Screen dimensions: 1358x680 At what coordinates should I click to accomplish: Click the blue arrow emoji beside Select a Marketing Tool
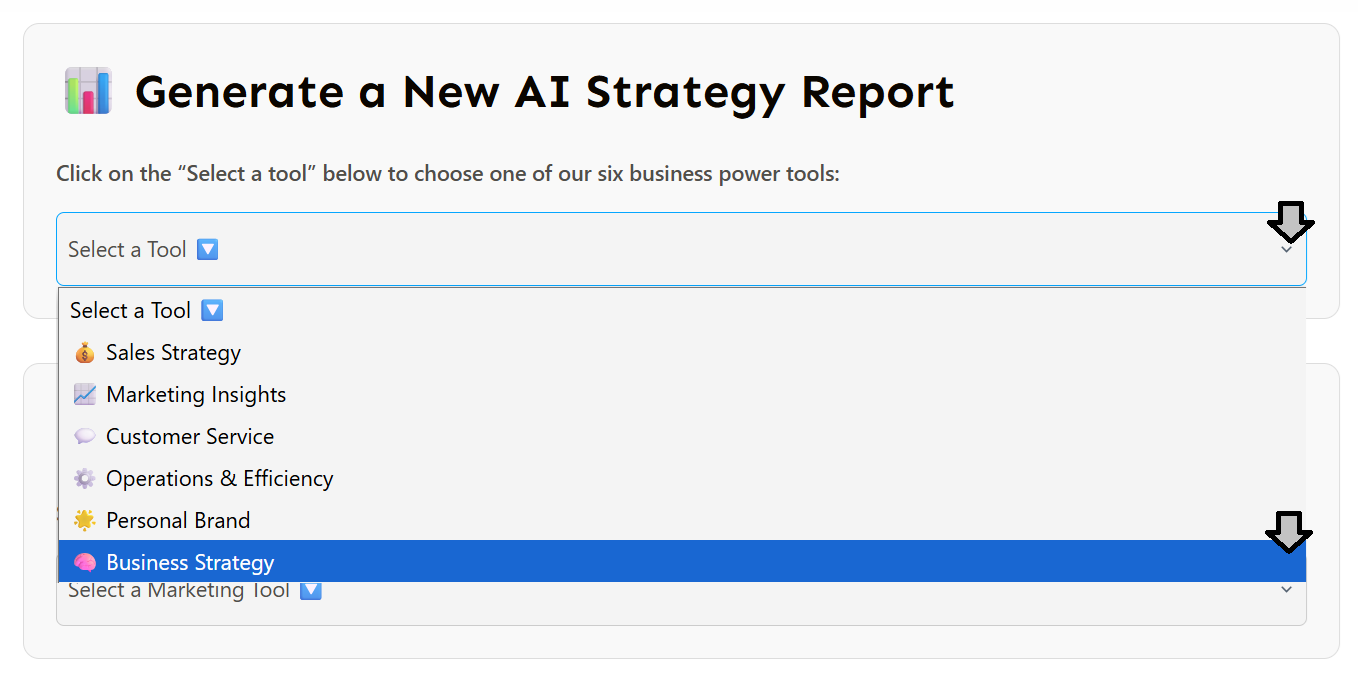point(311,590)
